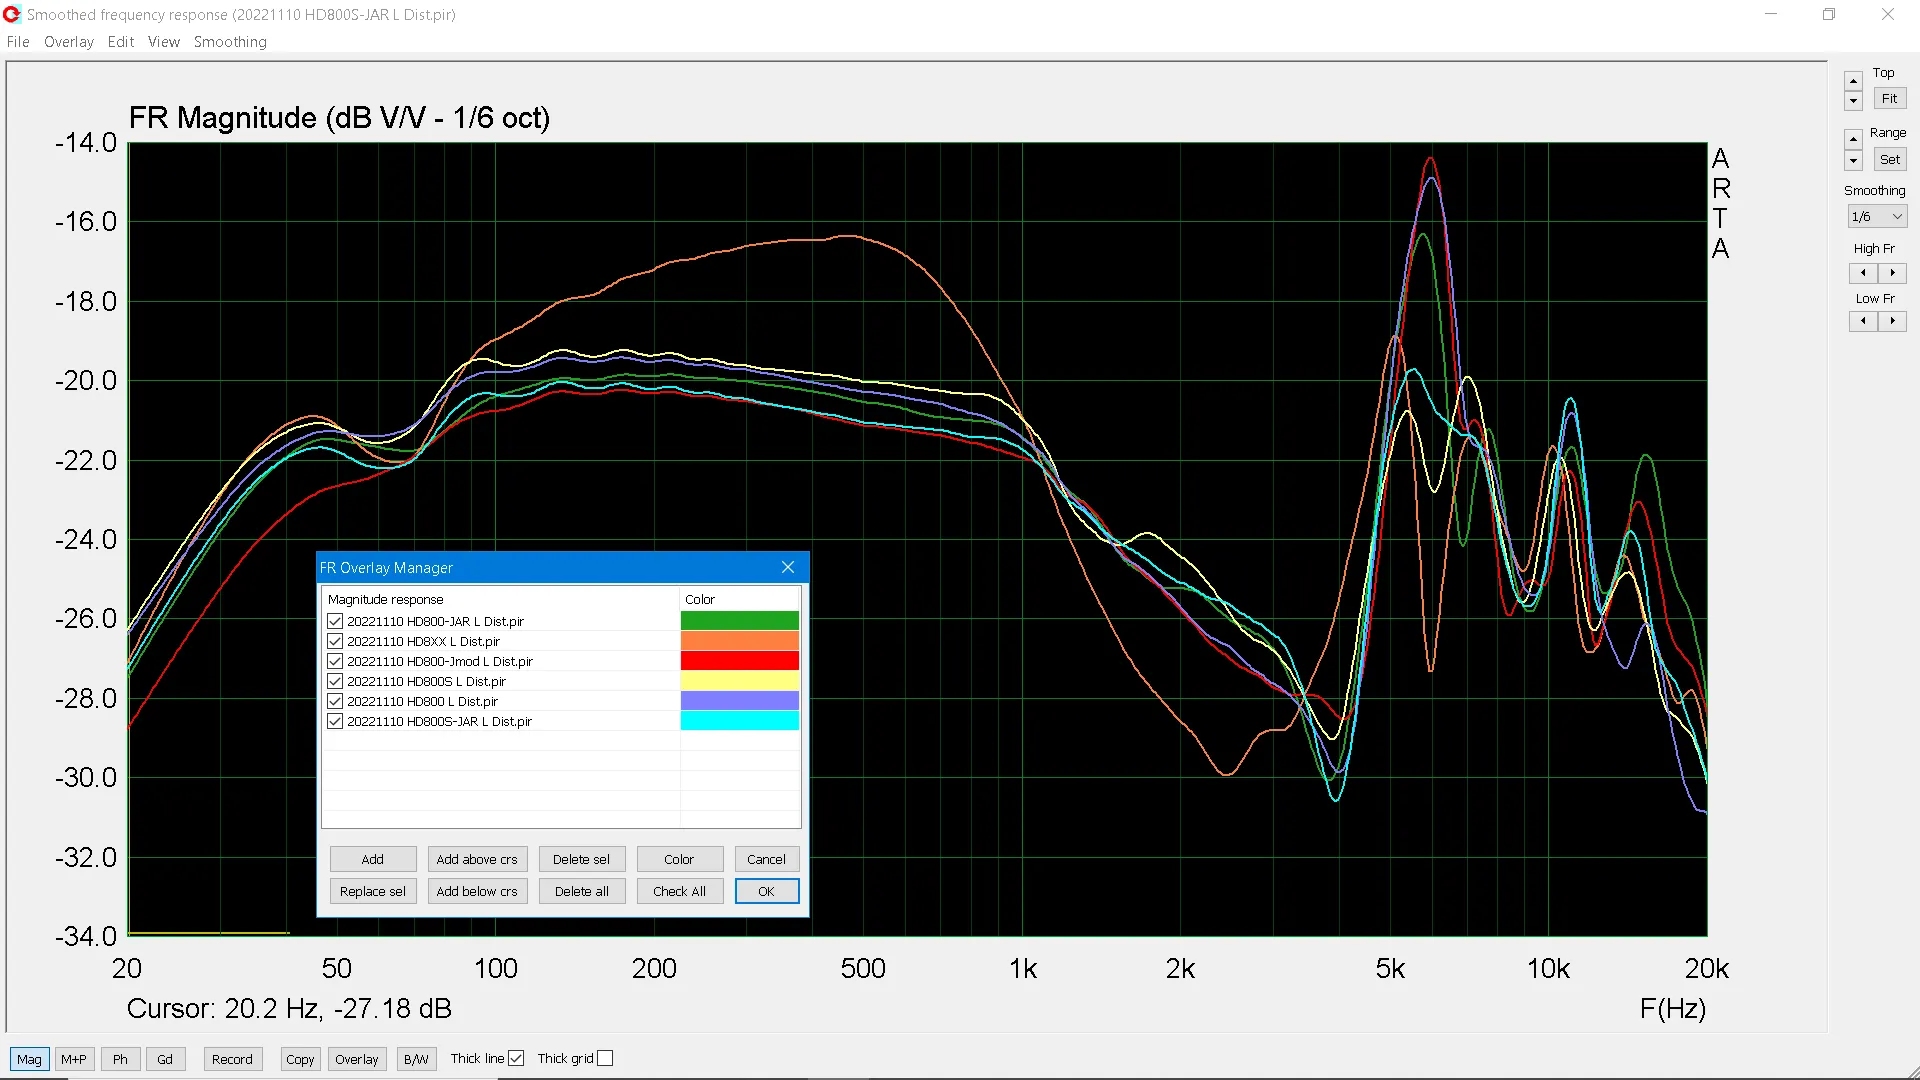Image resolution: width=1920 pixels, height=1080 pixels.
Task: Click Low Fr right arrow
Action: tap(1892, 321)
